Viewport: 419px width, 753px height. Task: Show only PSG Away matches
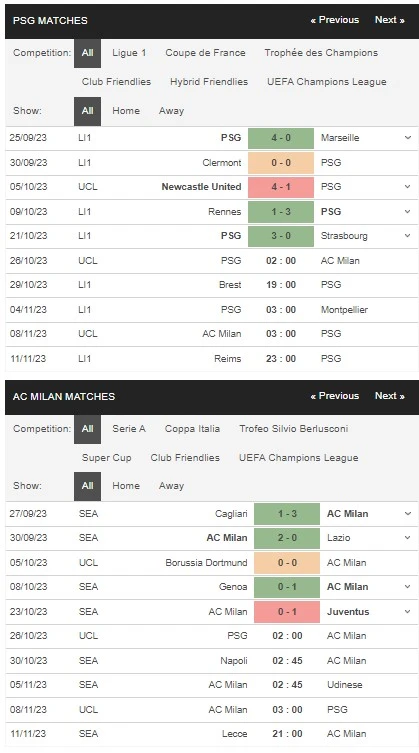[x=172, y=111]
